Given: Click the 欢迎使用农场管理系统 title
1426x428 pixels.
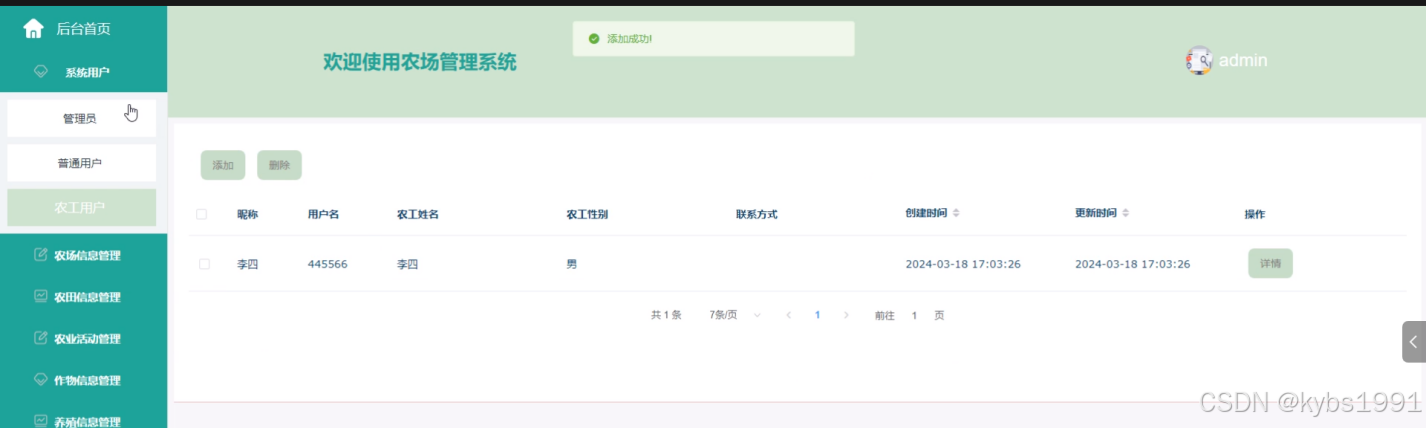Looking at the screenshot, I should (x=420, y=62).
